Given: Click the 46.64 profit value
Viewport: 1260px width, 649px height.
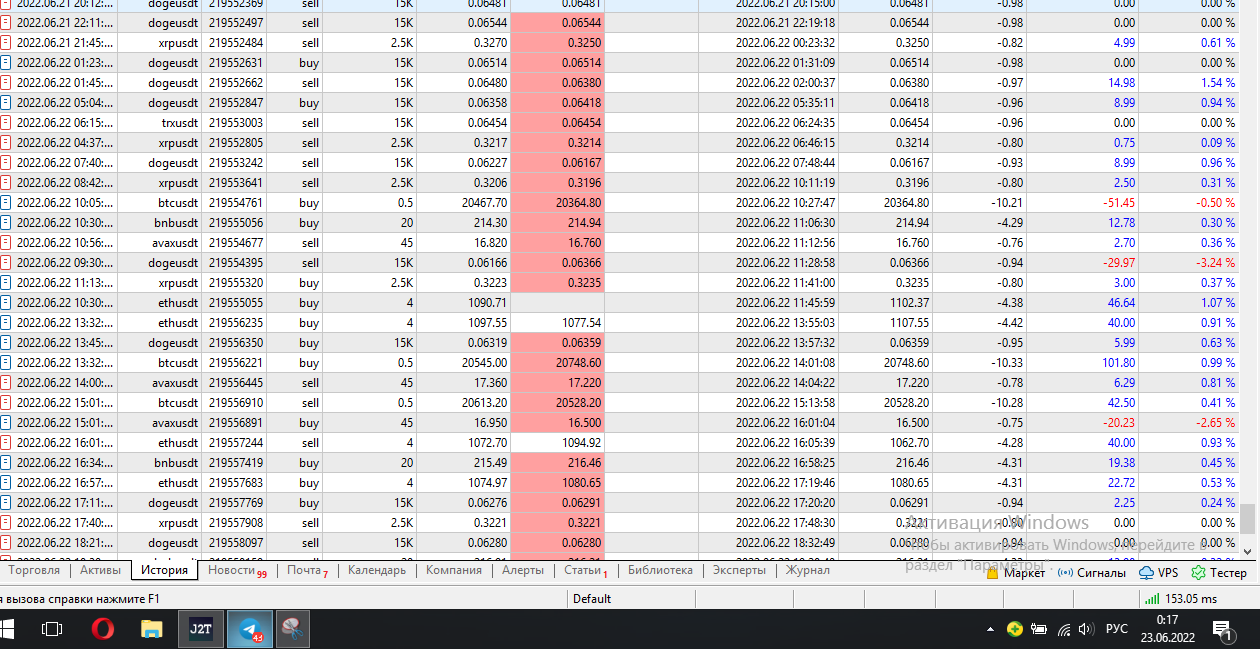Looking at the screenshot, I should tap(1121, 303).
